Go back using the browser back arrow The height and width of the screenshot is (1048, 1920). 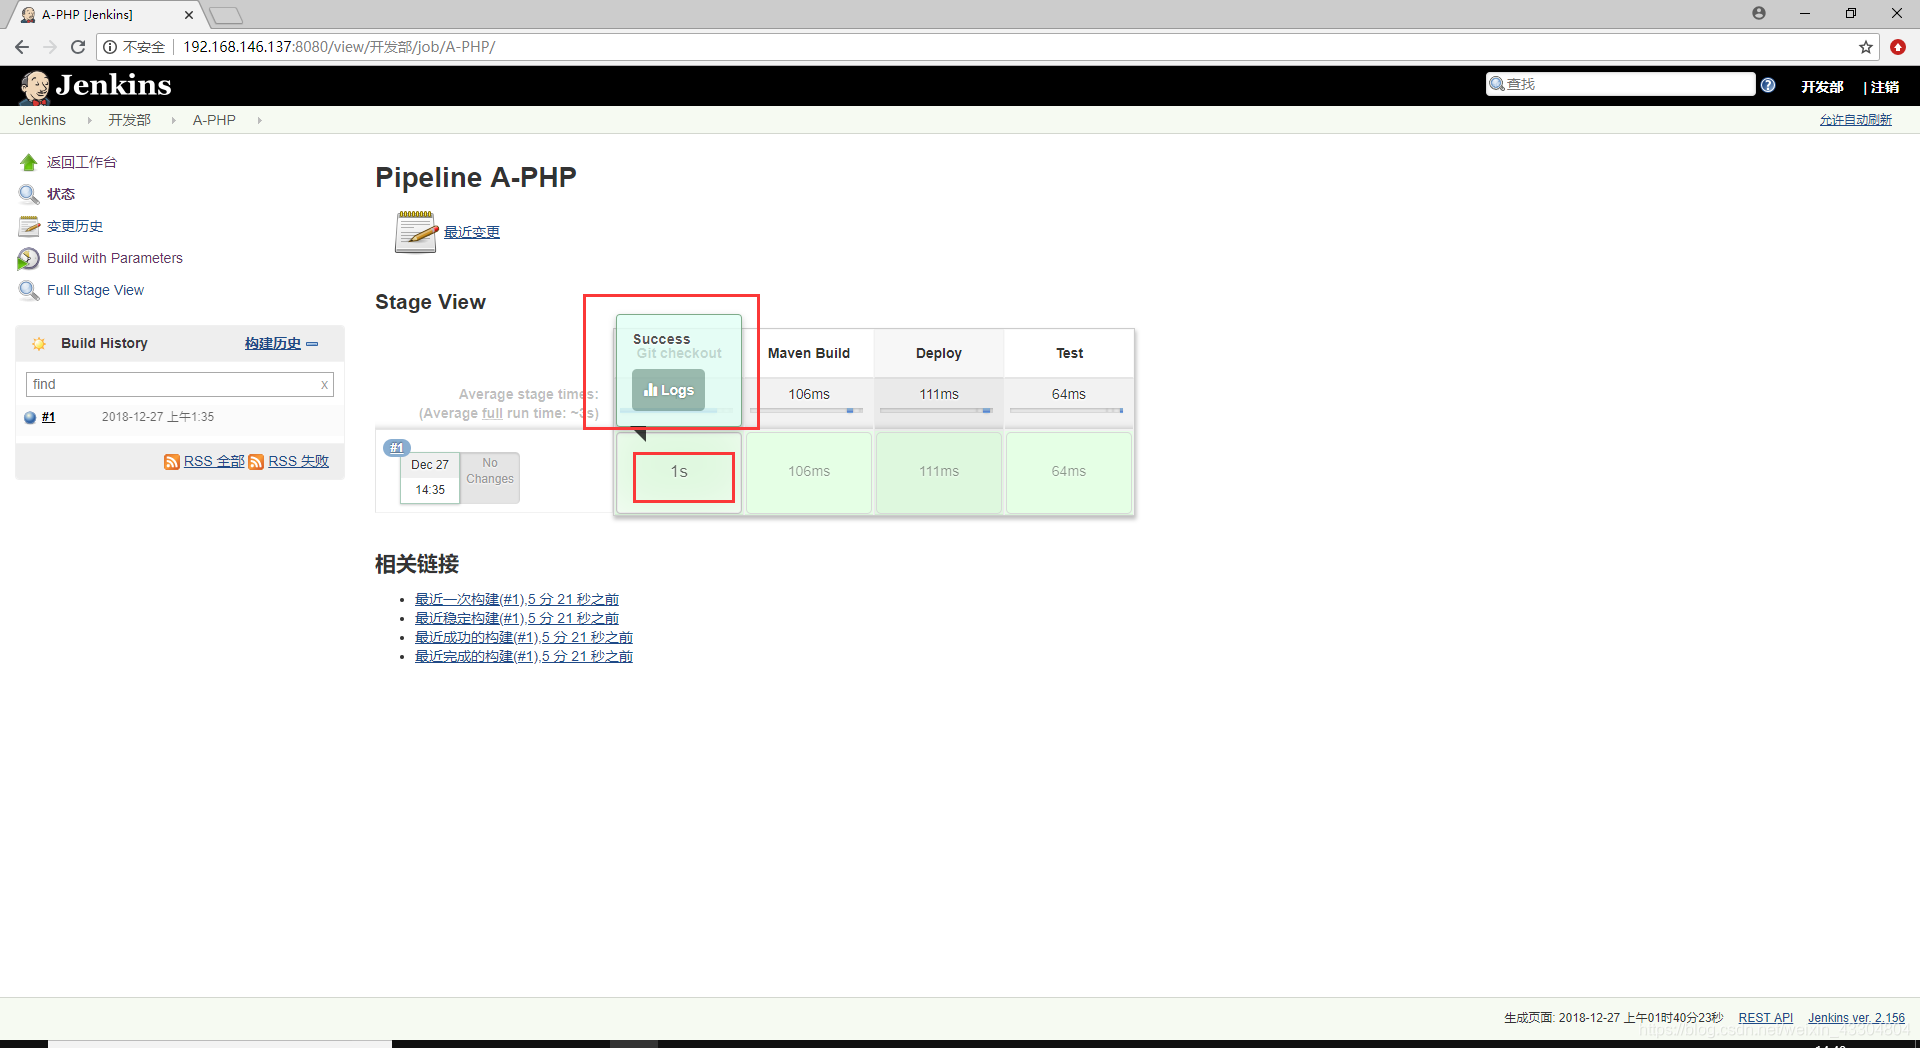click(22, 47)
